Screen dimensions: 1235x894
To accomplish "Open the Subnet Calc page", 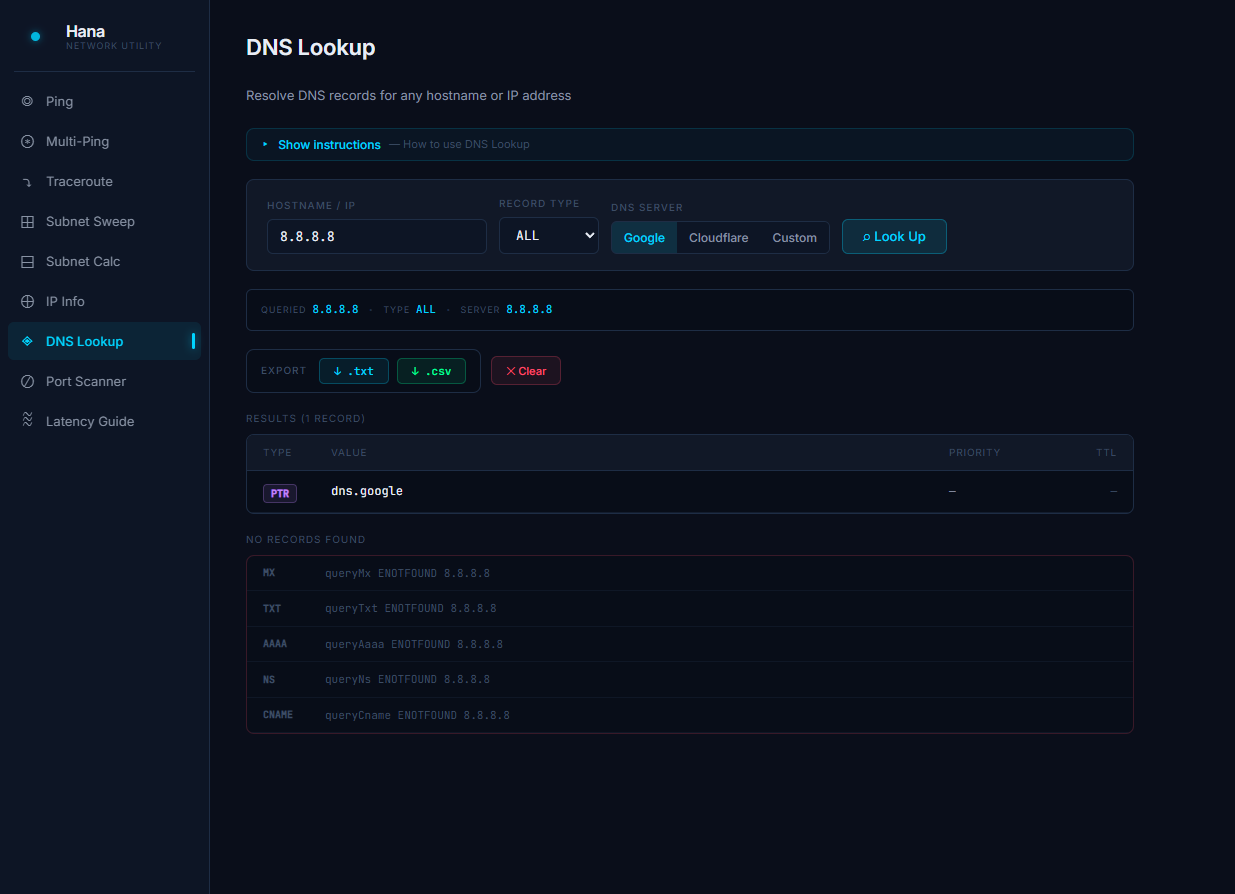I will coord(104,261).
